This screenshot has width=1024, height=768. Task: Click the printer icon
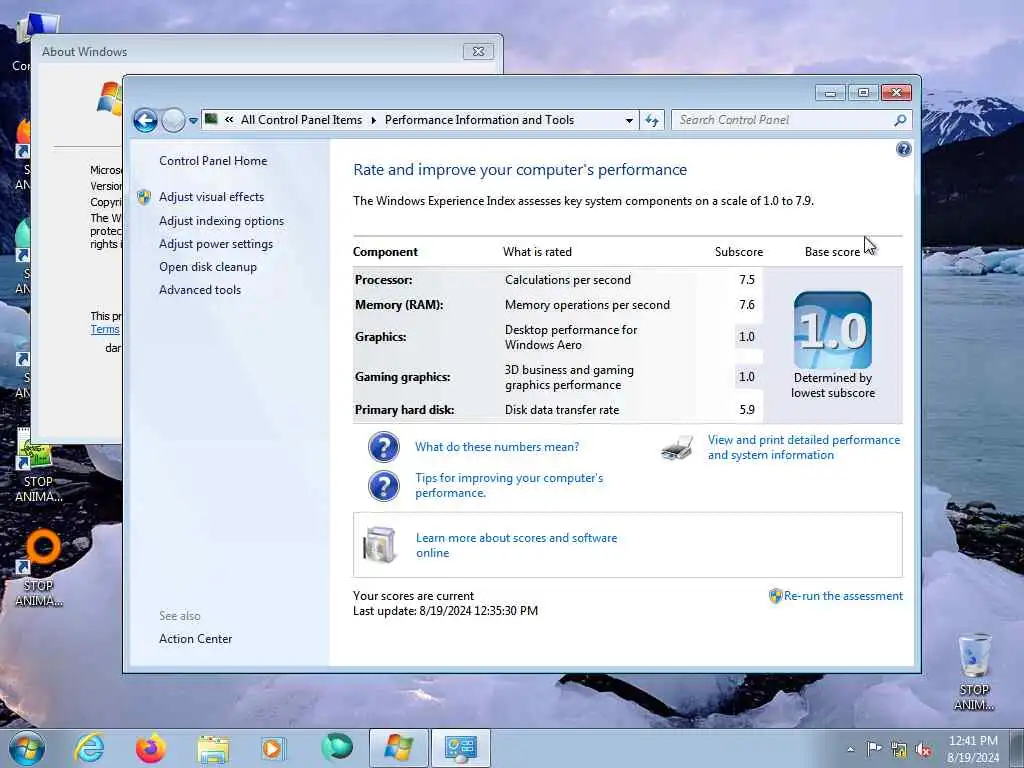(677, 448)
